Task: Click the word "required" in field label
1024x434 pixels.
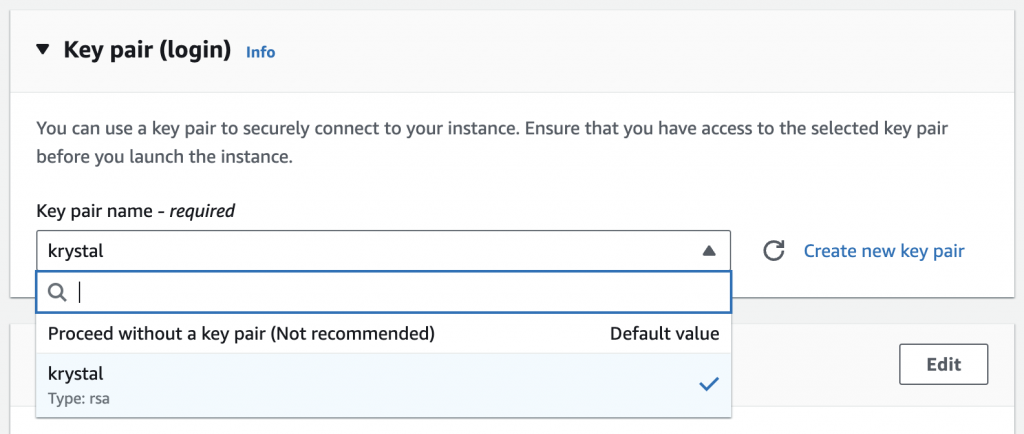Action: point(202,211)
